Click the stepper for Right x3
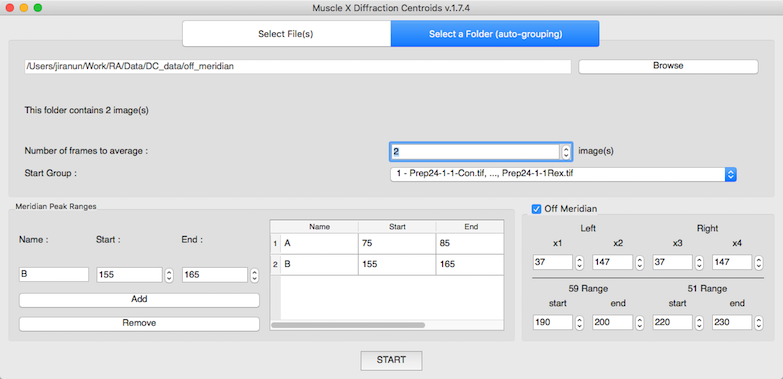The image size is (783, 379). [699, 263]
